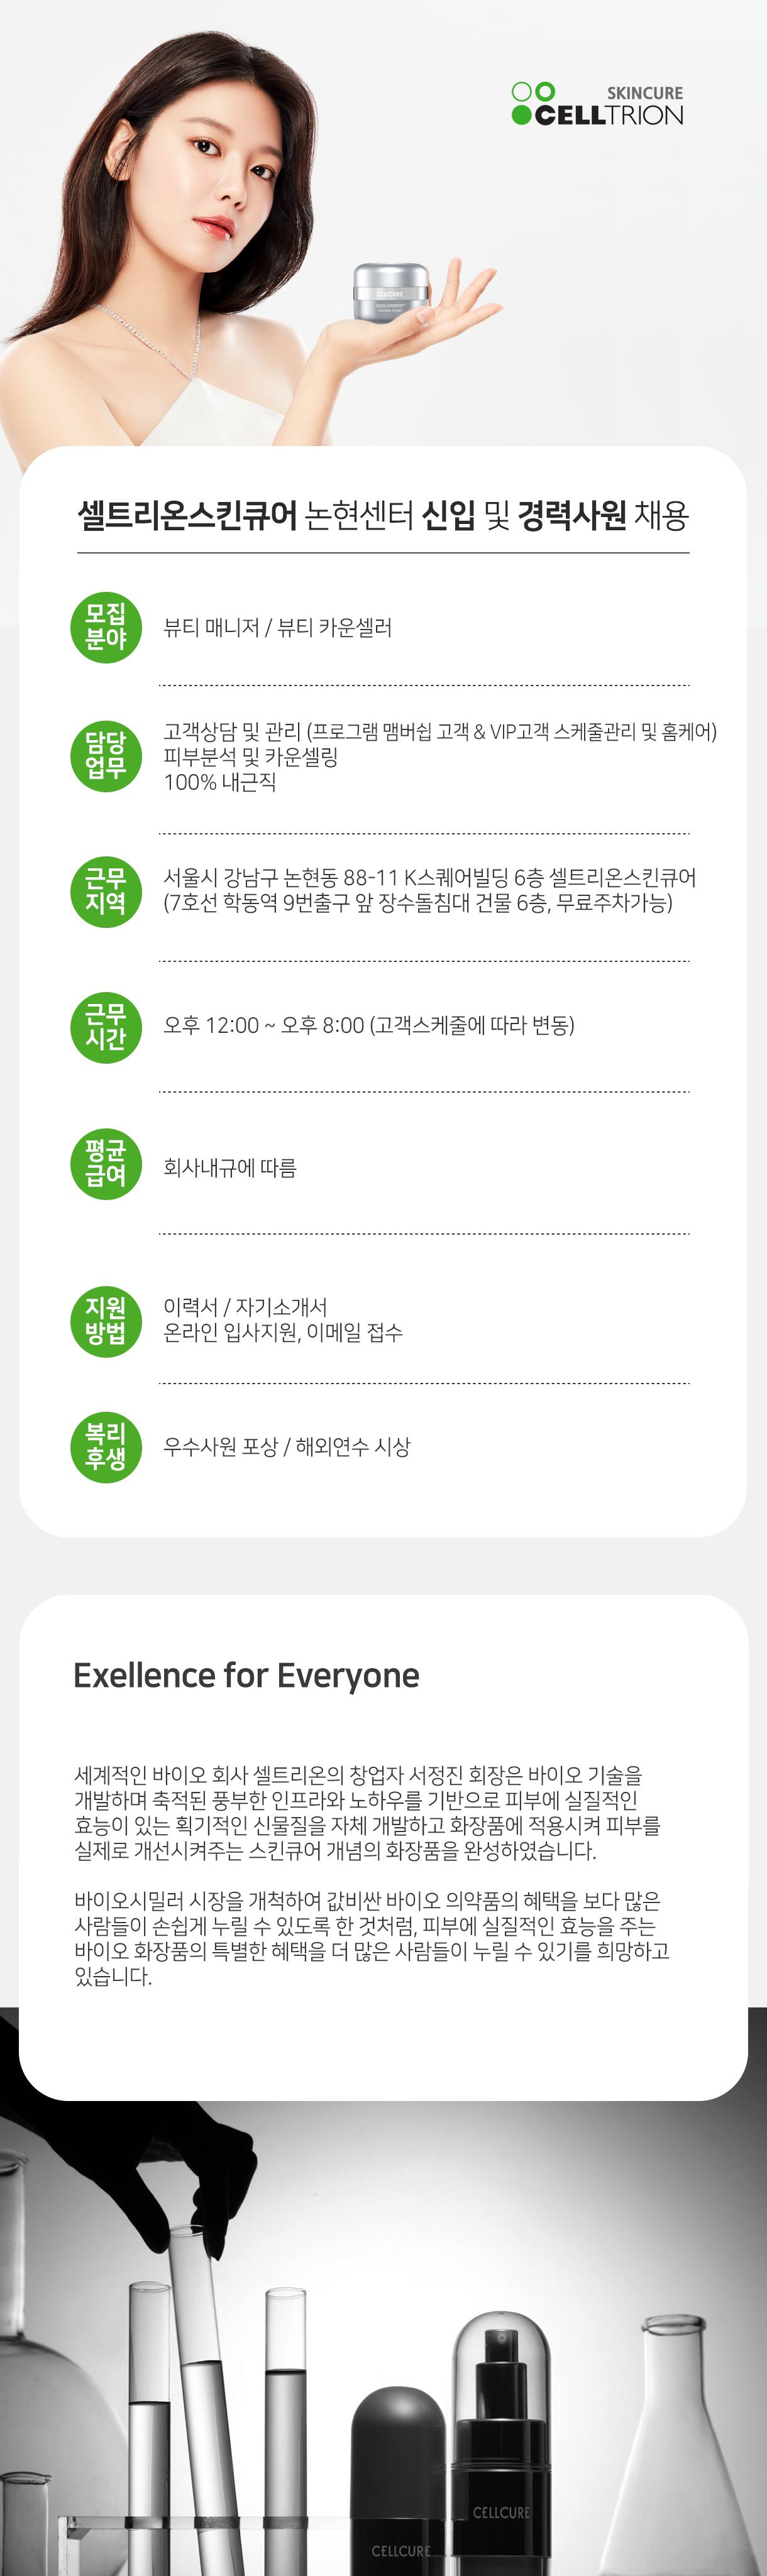767x2576 pixels.
Task: Click the 우수사원 포상 / 해외연수 시상 text
Action: point(287,1447)
